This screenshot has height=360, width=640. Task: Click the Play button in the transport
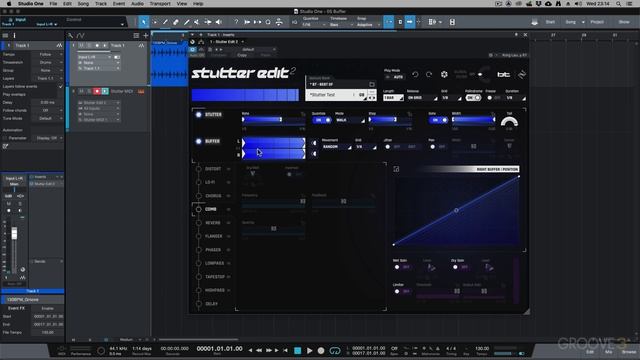tap(309, 351)
